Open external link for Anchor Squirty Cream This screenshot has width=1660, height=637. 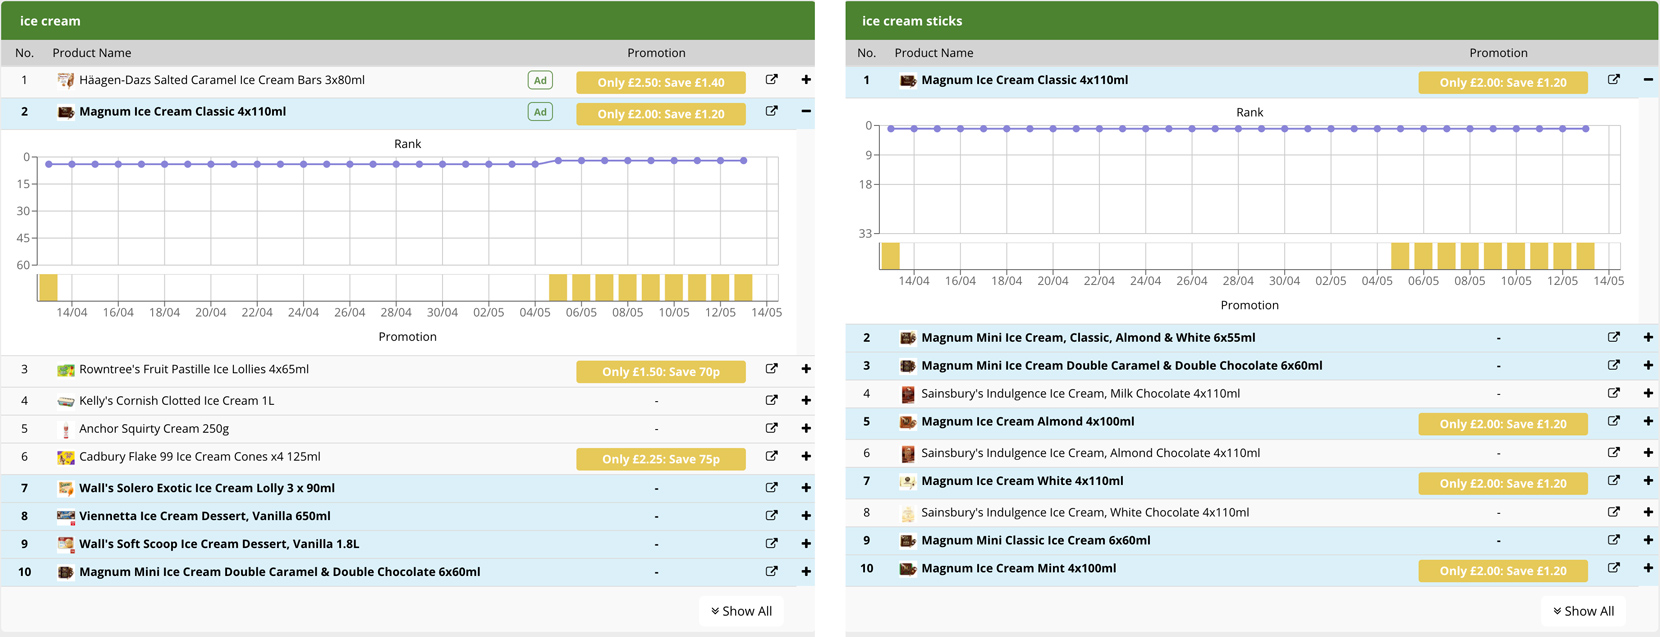click(771, 428)
